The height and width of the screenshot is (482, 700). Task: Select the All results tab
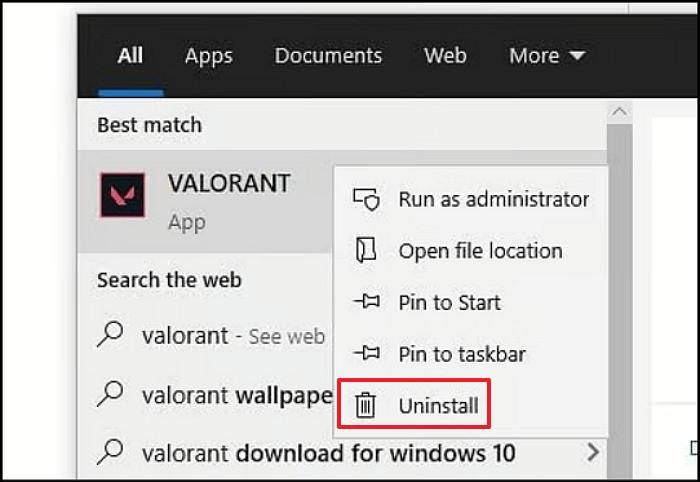point(130,56)
